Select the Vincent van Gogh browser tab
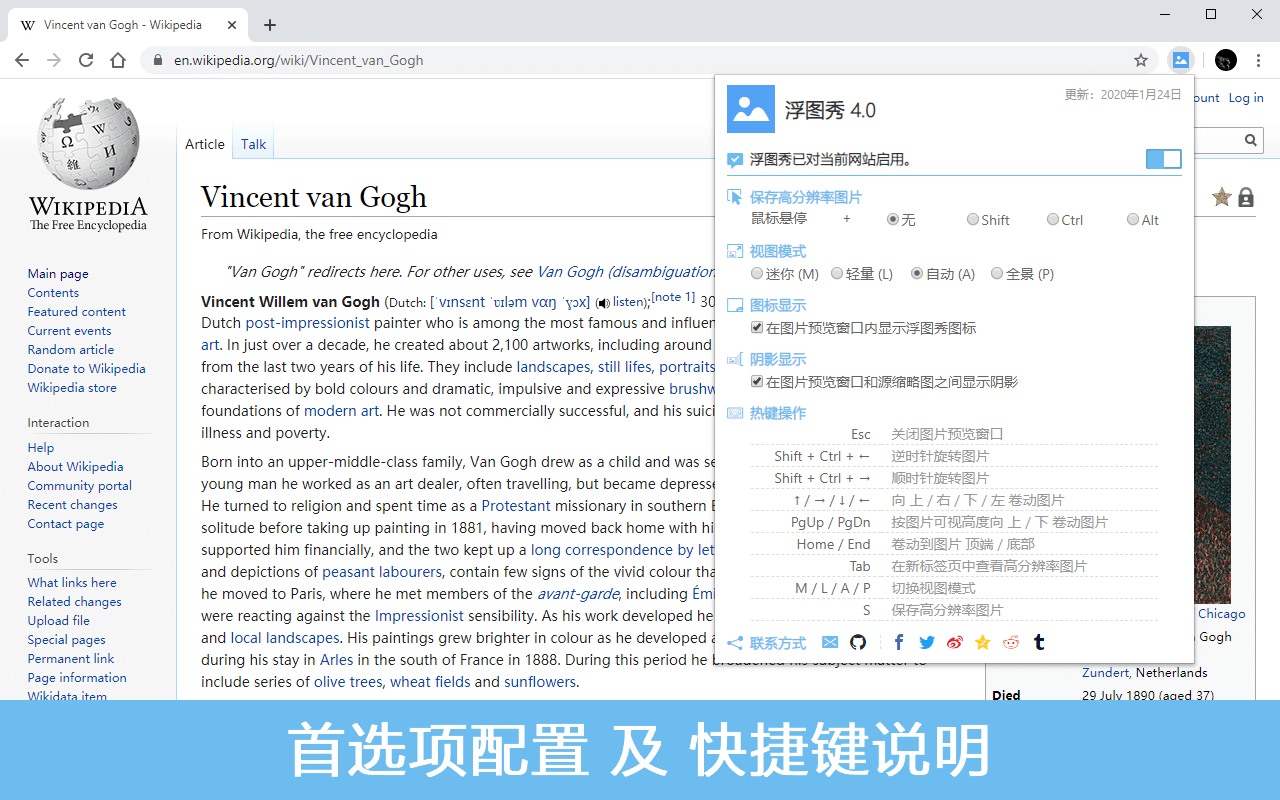1280x800 pixels. point(126,25)
